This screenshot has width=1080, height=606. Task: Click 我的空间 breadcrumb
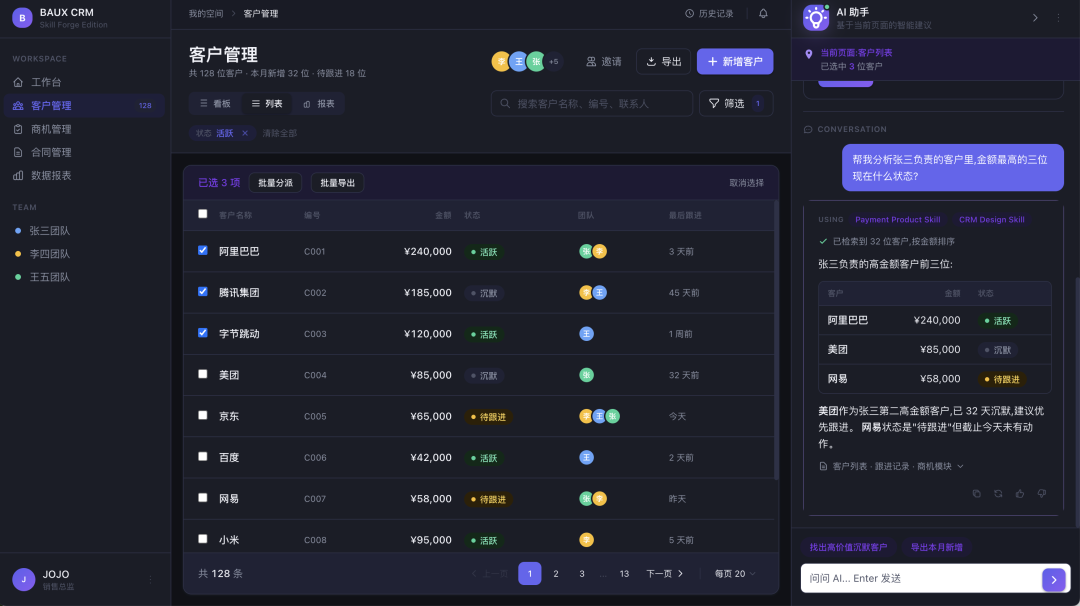click(206, 14)
